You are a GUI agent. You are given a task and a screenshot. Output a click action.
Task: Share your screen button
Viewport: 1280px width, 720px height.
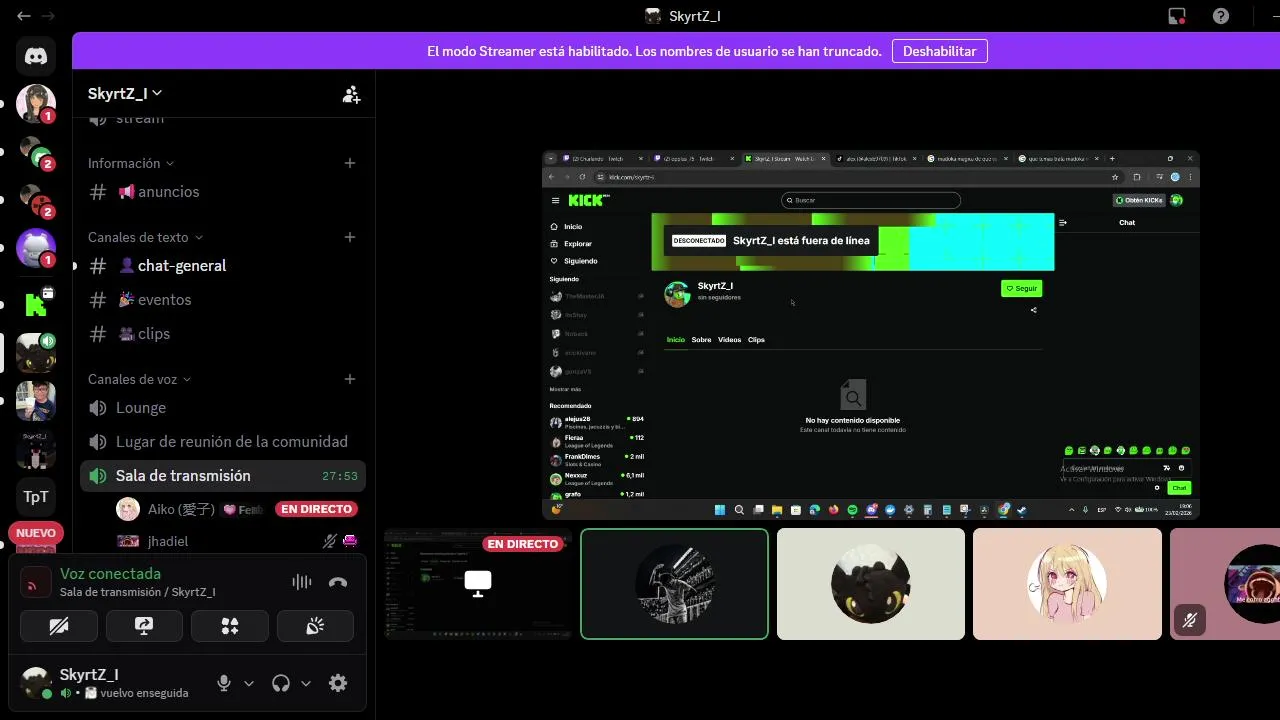pyautogui.click(x=144, y=626)
